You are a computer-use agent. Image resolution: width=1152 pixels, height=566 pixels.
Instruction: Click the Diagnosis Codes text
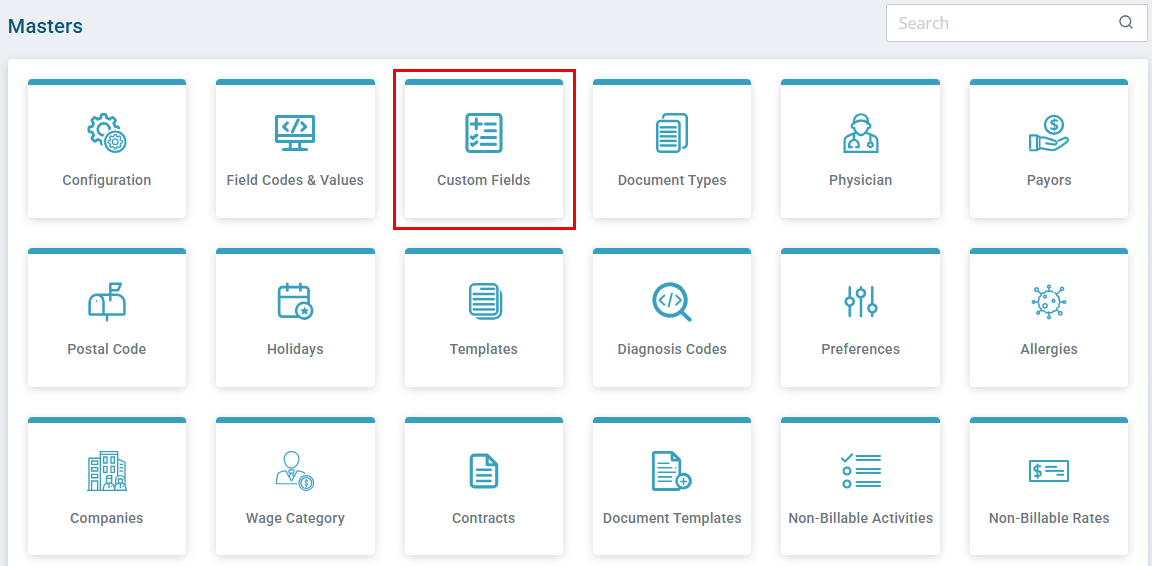pyautogui.click(x=672, y=349)
